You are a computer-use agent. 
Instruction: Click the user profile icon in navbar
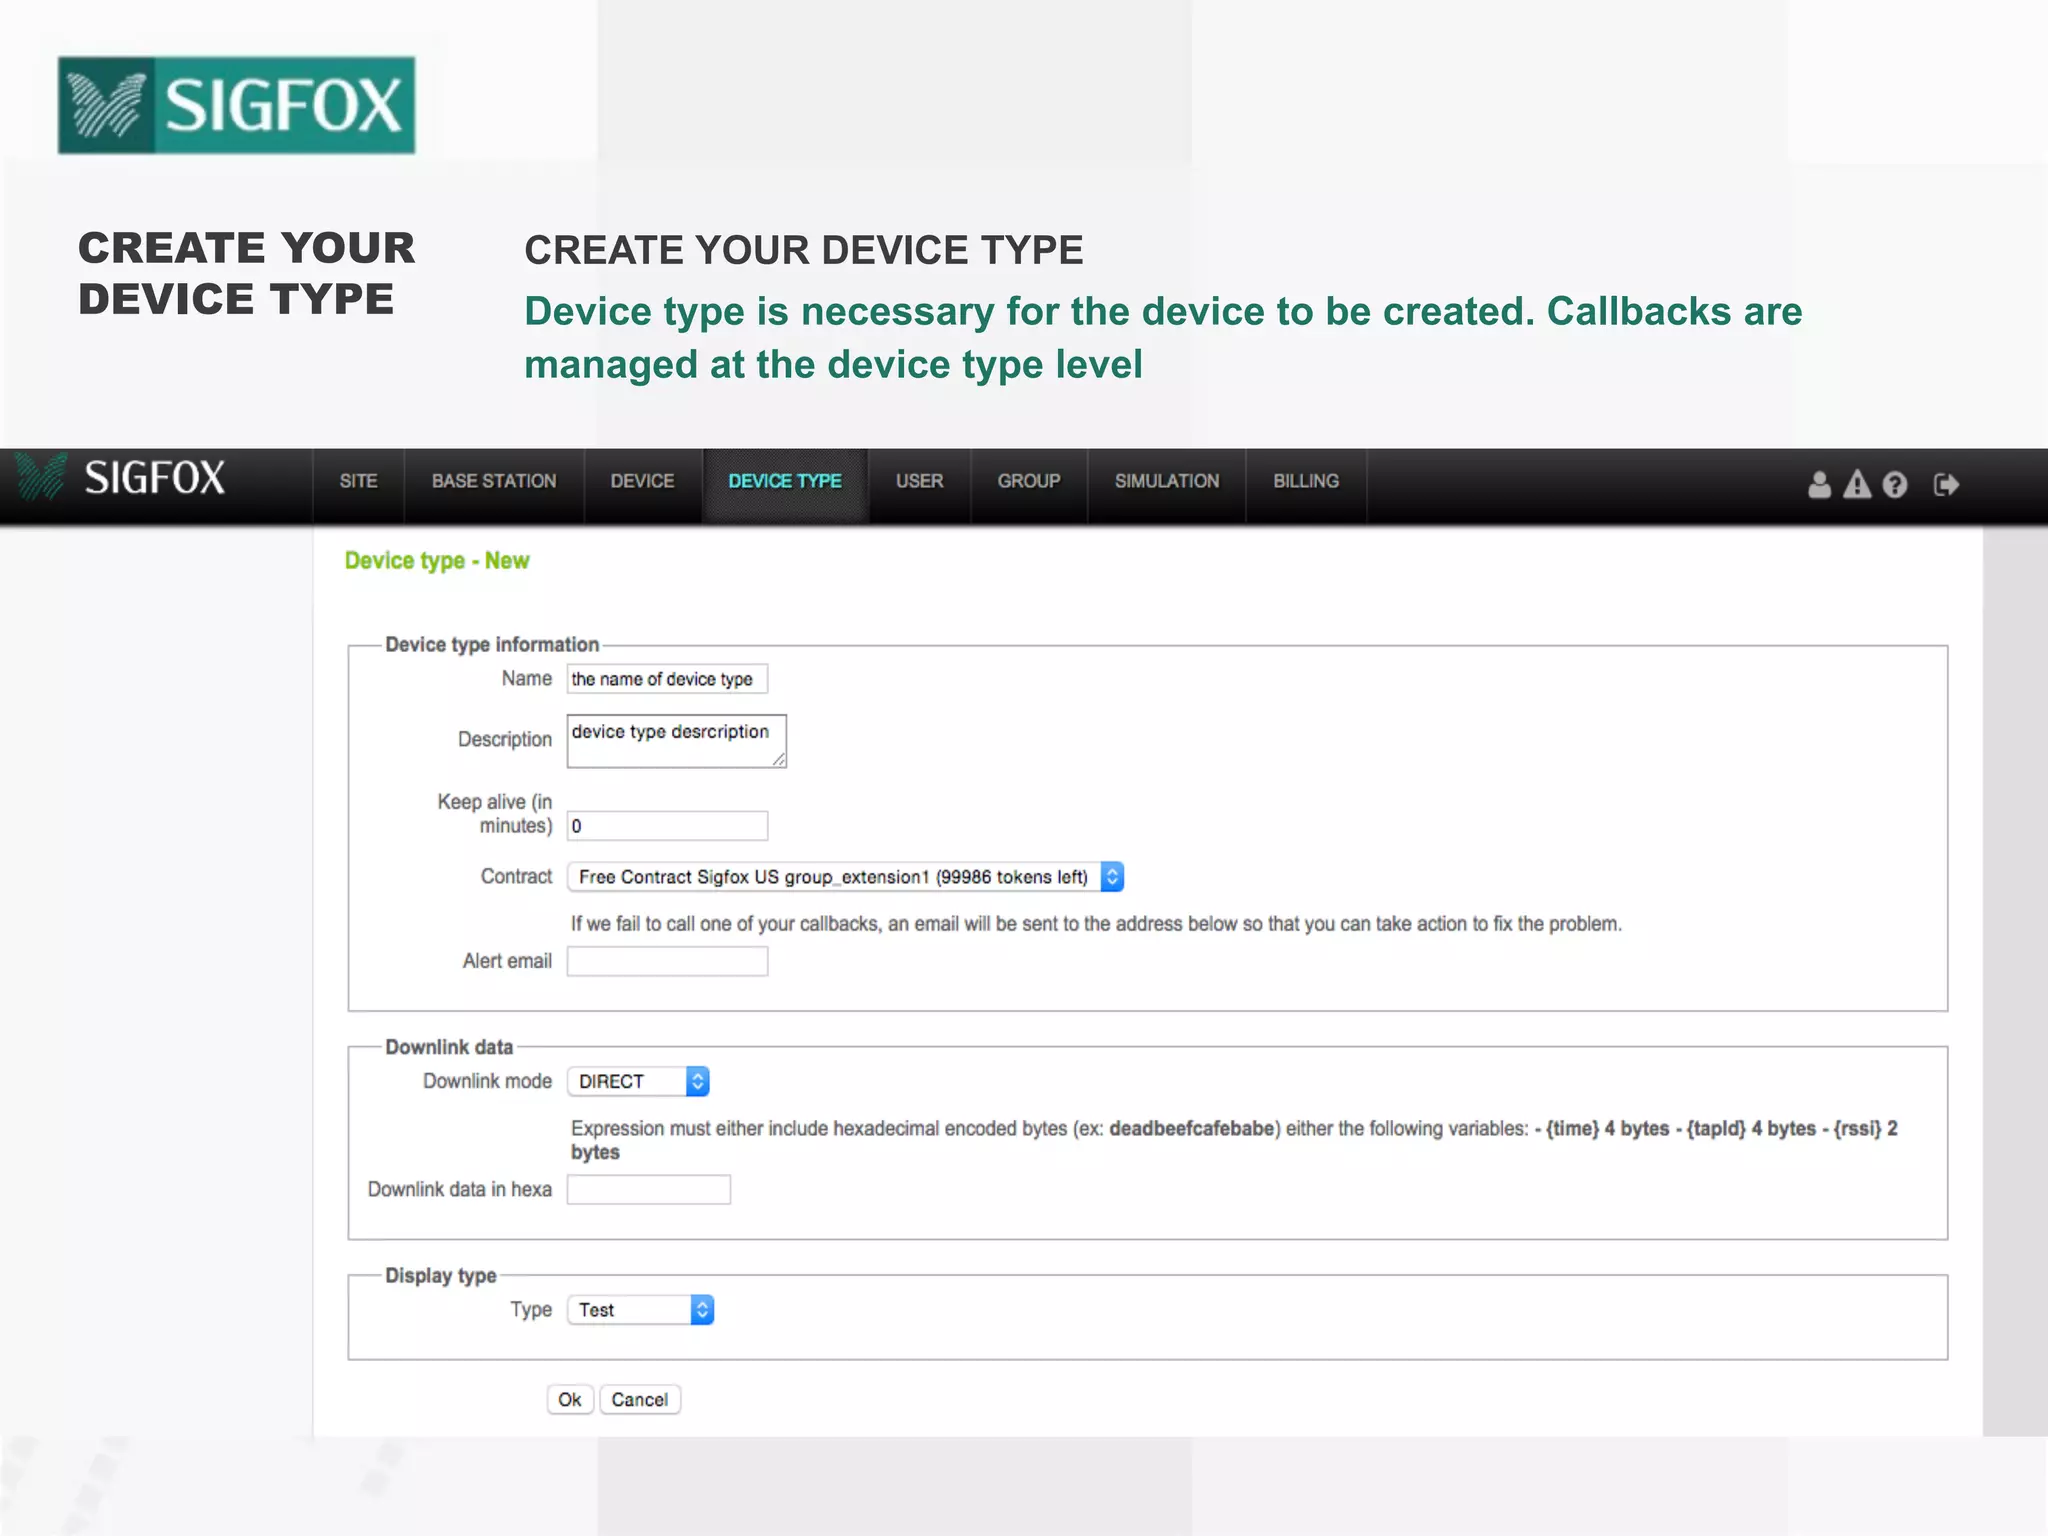(x=1819, y=485)
